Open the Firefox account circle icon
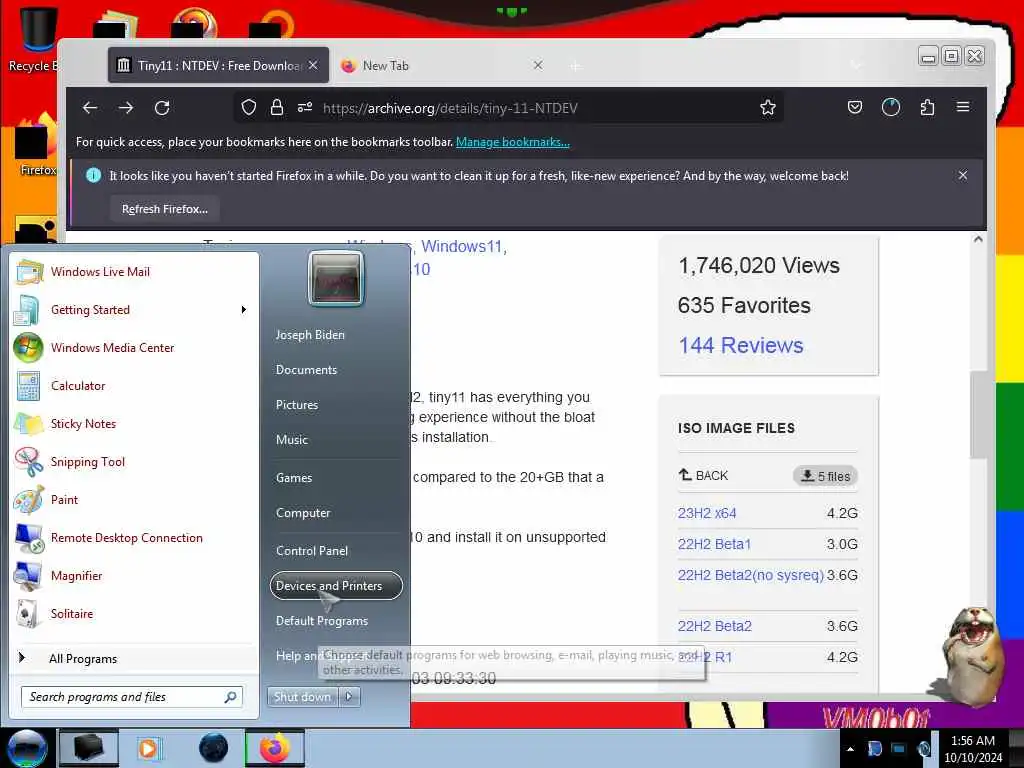This screenshot has width=1024, height=768. [891, 108]
